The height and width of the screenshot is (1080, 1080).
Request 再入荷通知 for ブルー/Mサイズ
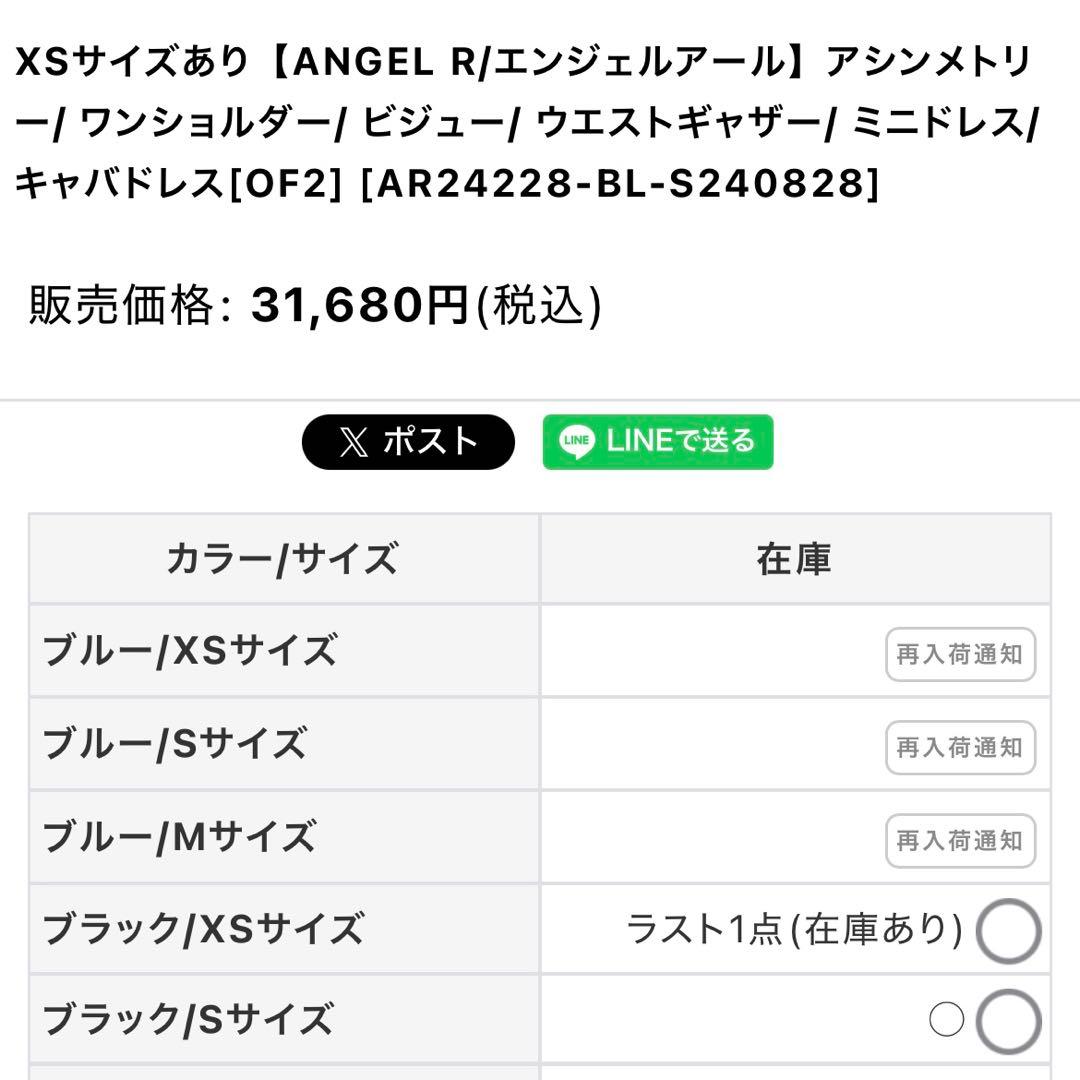959,841
